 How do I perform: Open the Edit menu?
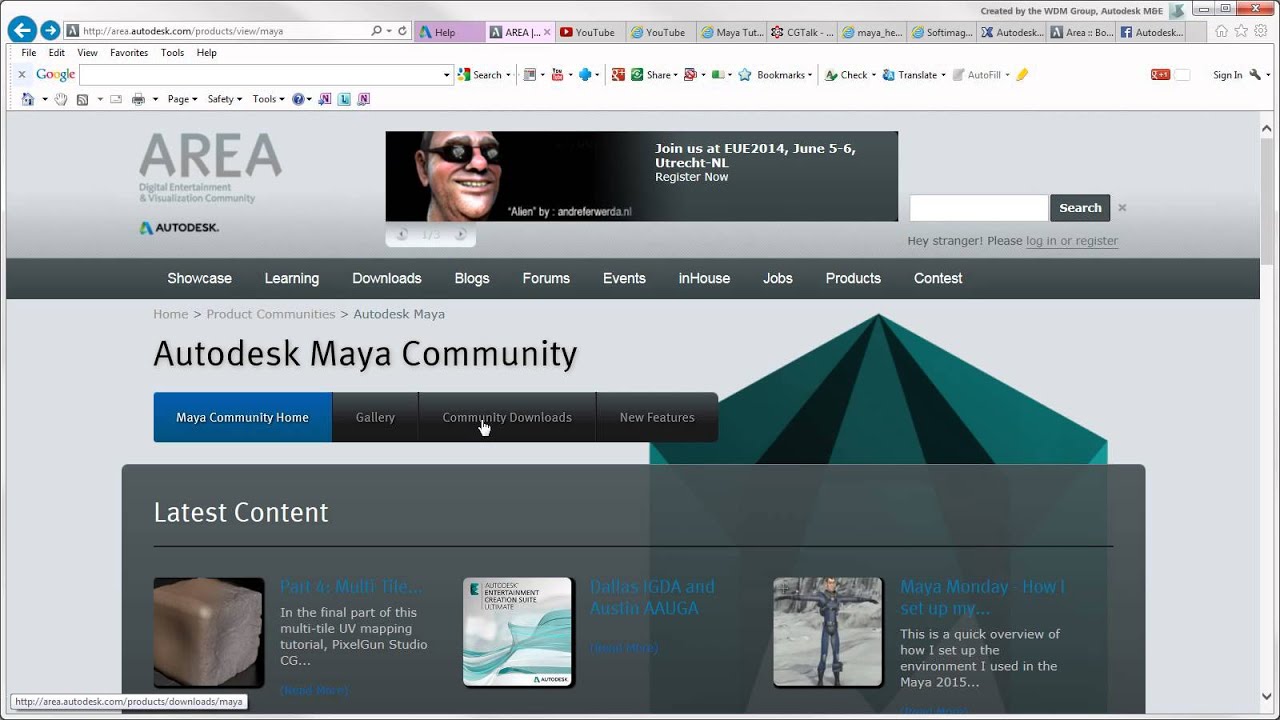(x=57, y=53)
